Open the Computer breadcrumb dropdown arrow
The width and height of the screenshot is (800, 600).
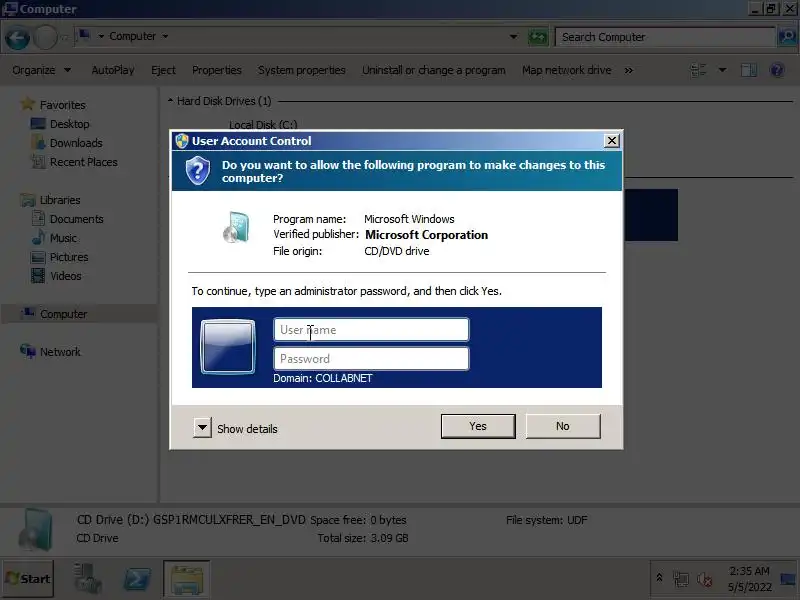[x=165, y=36]
